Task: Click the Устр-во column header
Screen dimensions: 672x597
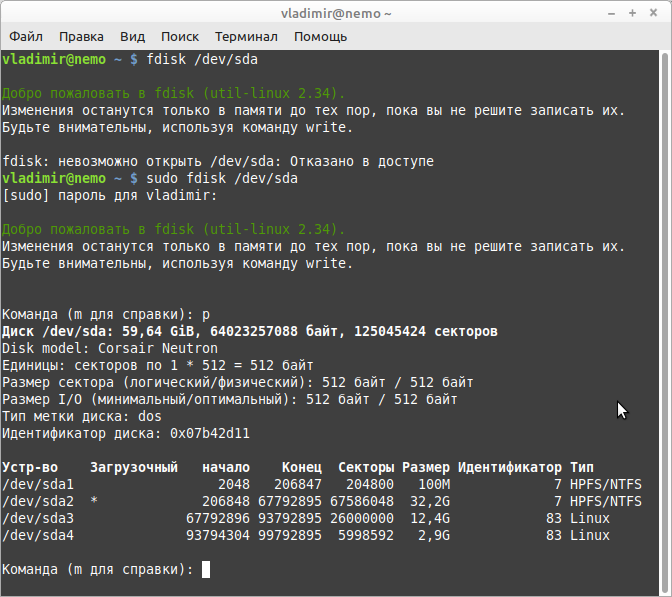Action: [30, 467]
